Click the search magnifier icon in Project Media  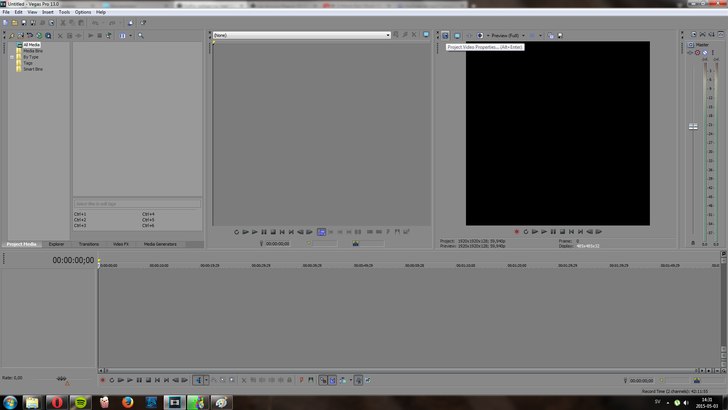pos(141,35)
